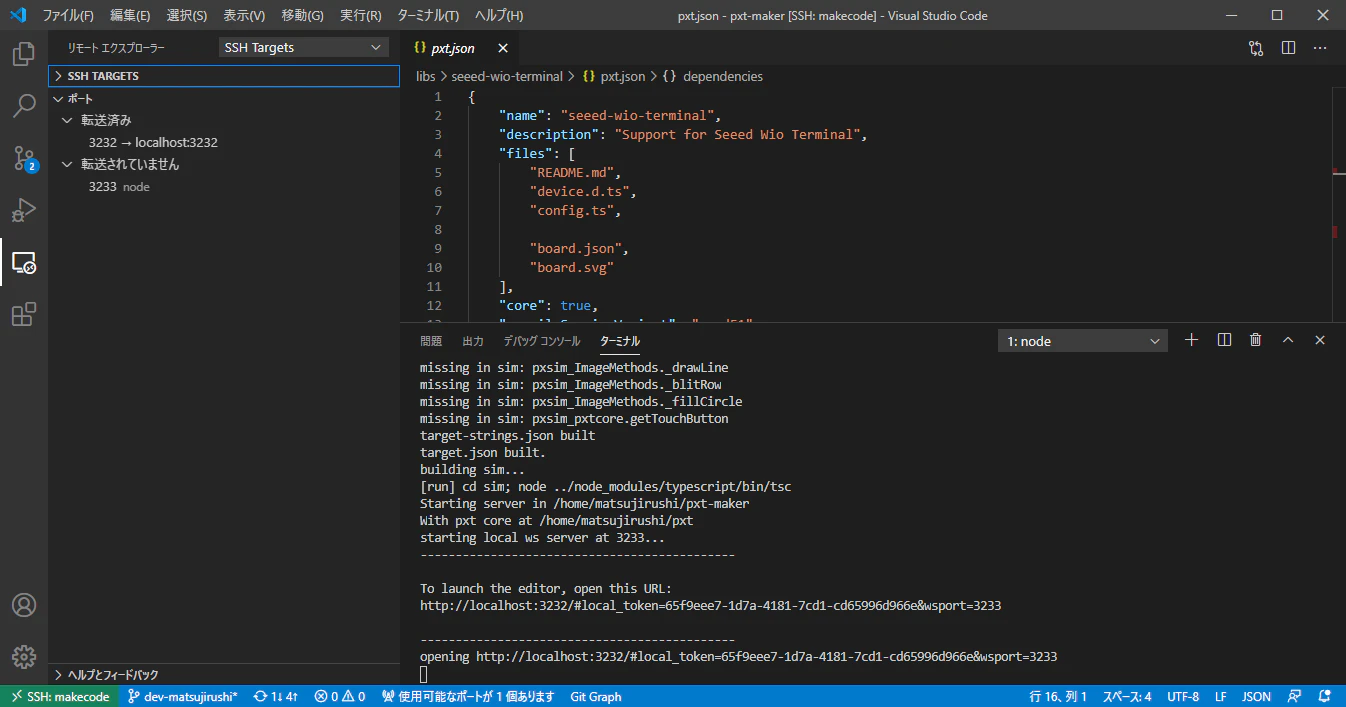The width and height of the screenshot is (1346, 707).
Task: Switch to the 出力 panel tab
Action: pos(473,341)
